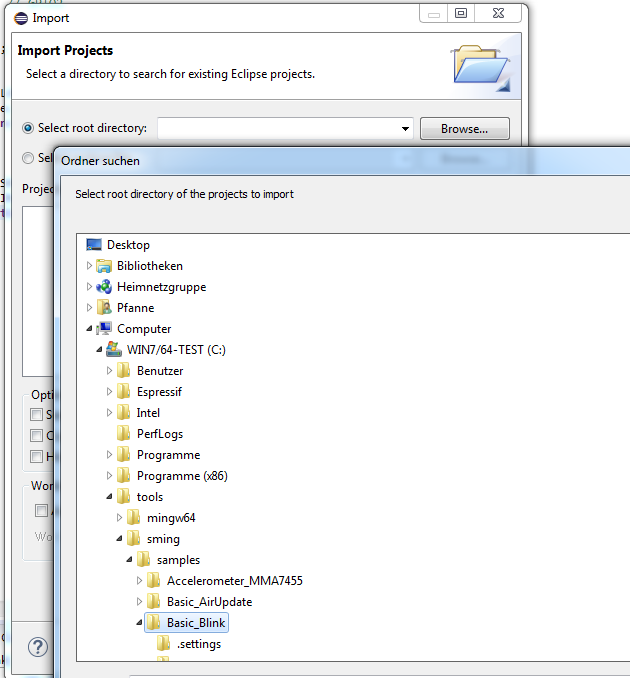Click the mingw64 folder icon
Image resolution: width=630 pixels, height=678 pixels.
[134, 518]
